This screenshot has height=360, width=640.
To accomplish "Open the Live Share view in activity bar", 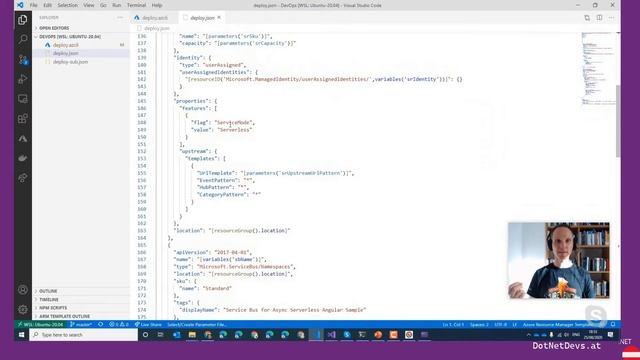I will point(22,178).
